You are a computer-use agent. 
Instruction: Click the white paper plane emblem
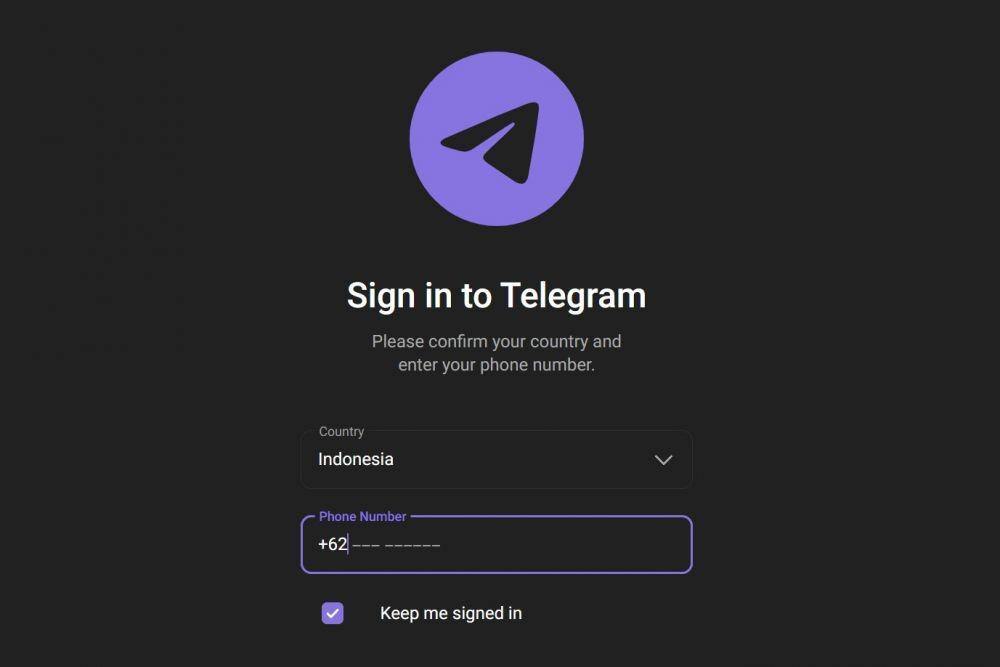[x=492, y=143]
